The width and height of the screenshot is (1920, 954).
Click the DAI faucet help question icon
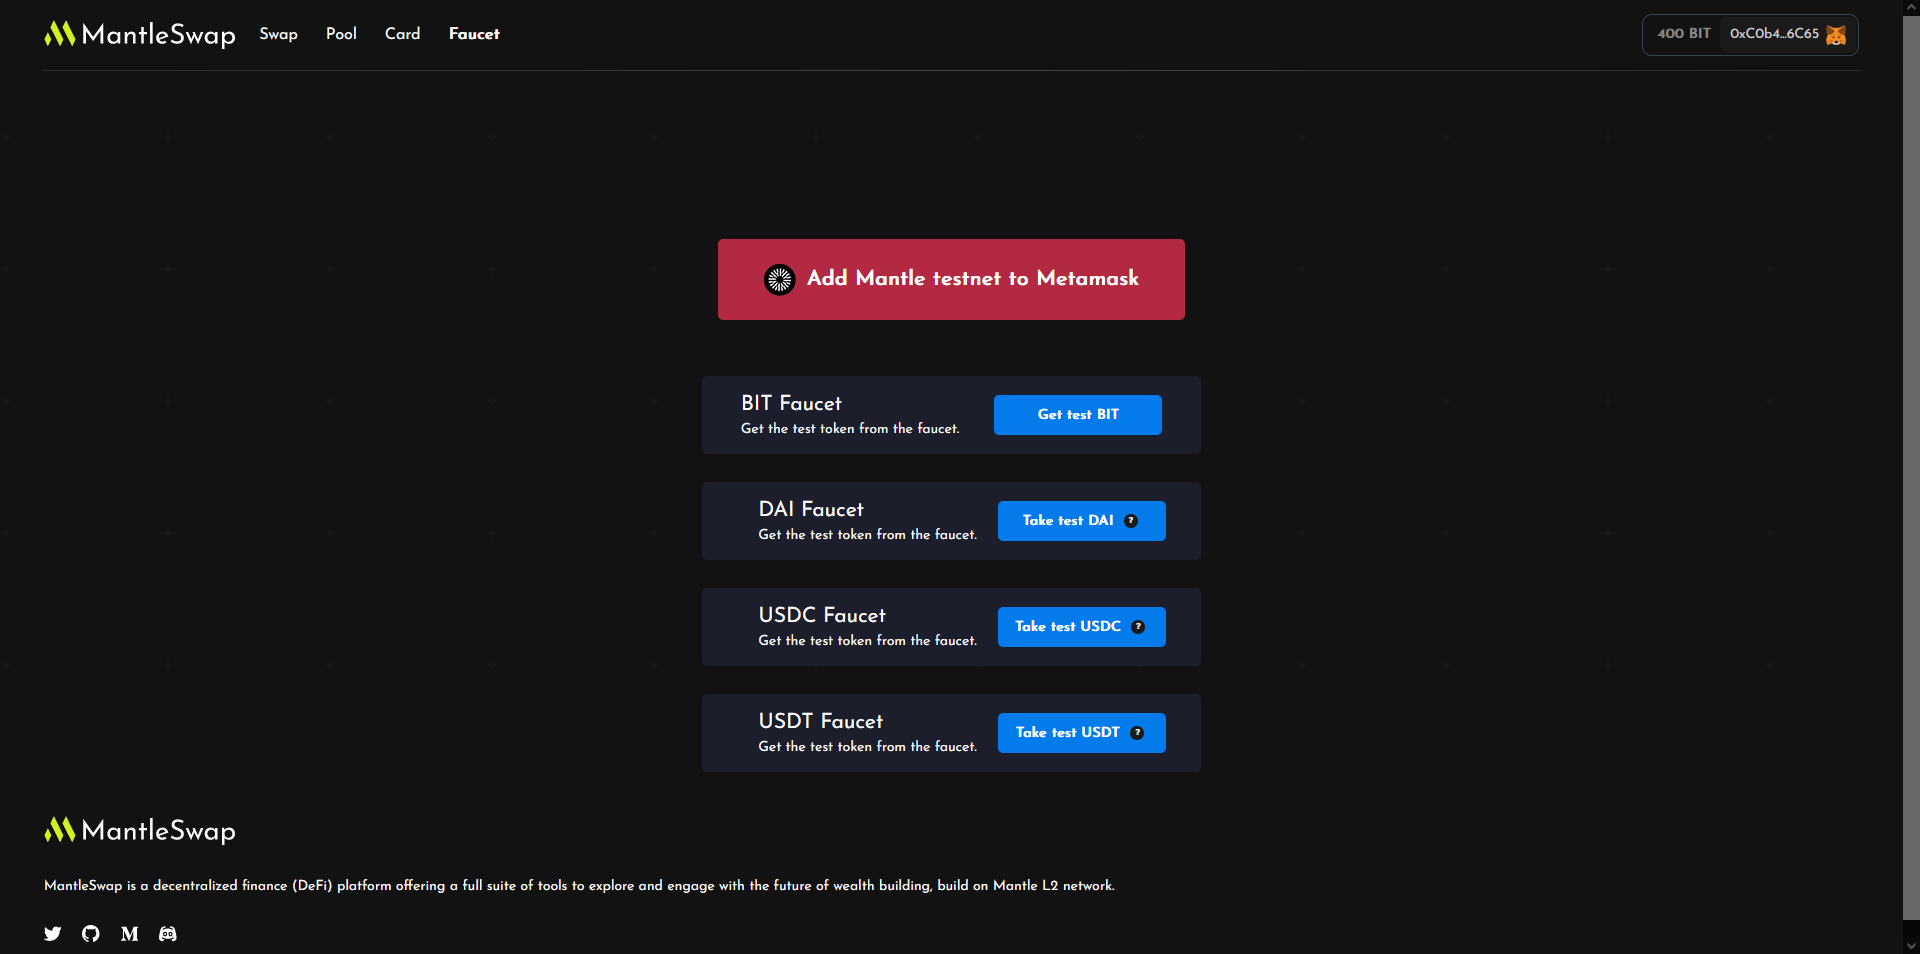click(x=1131, y=521)
